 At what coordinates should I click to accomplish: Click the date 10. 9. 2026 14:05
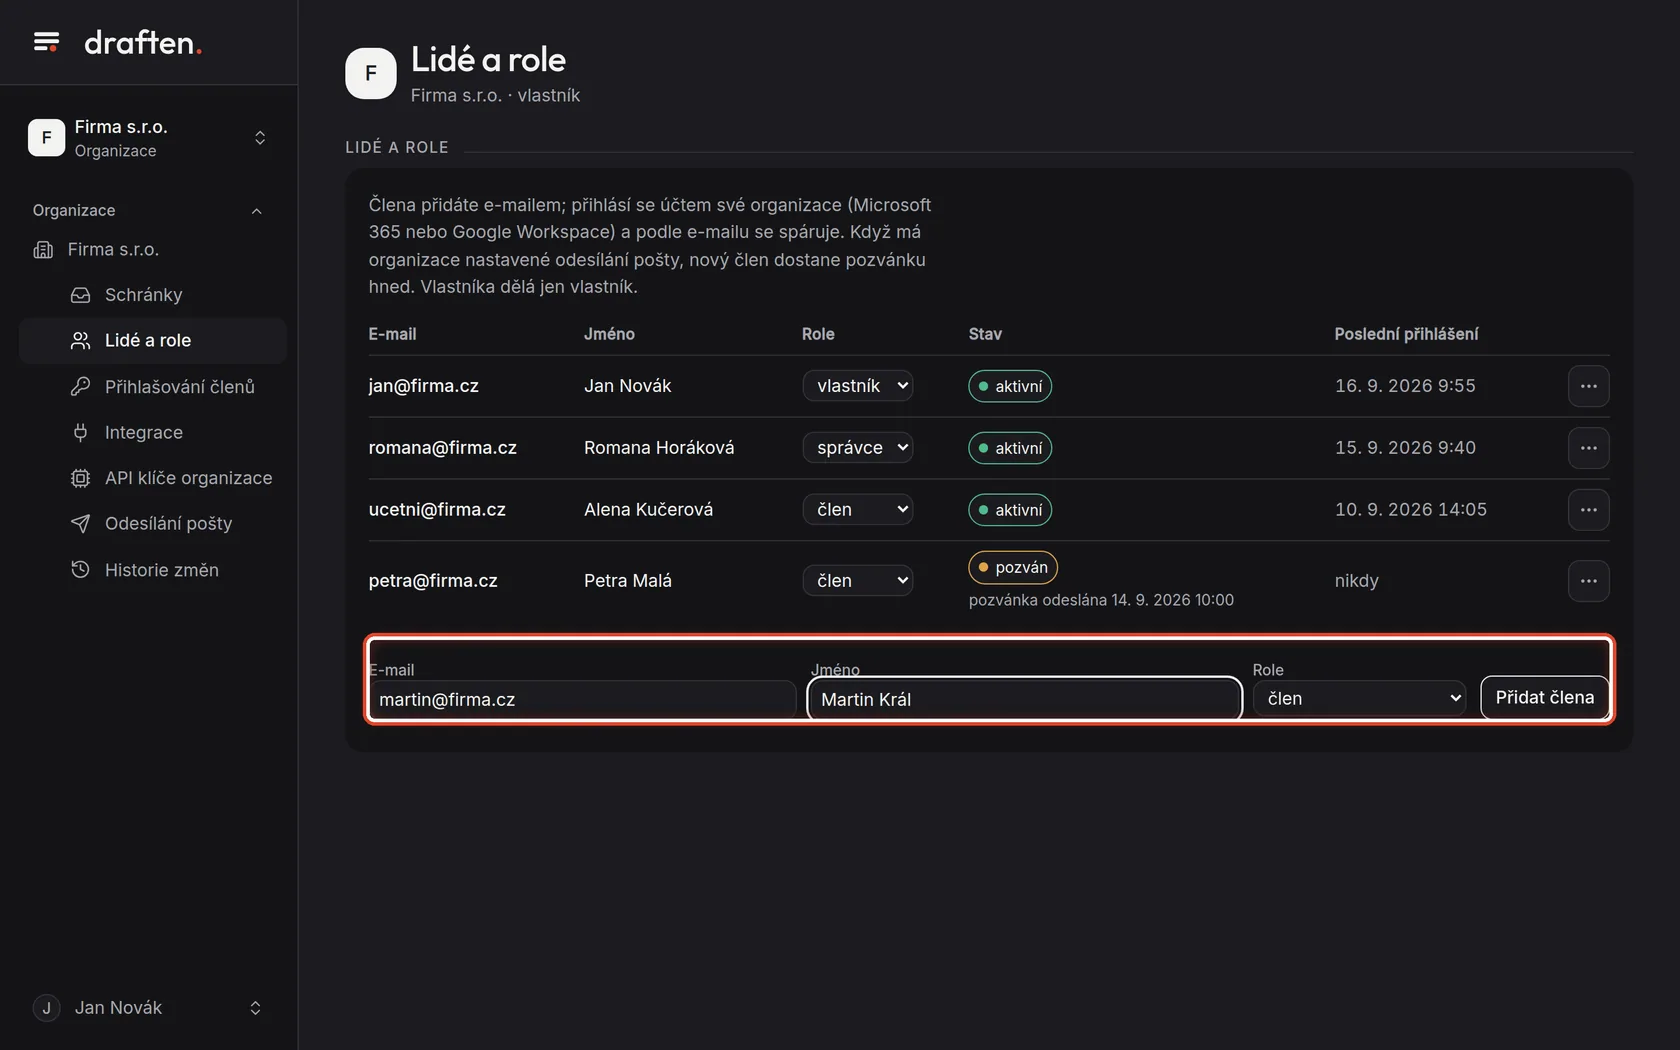pos(1411,510)
